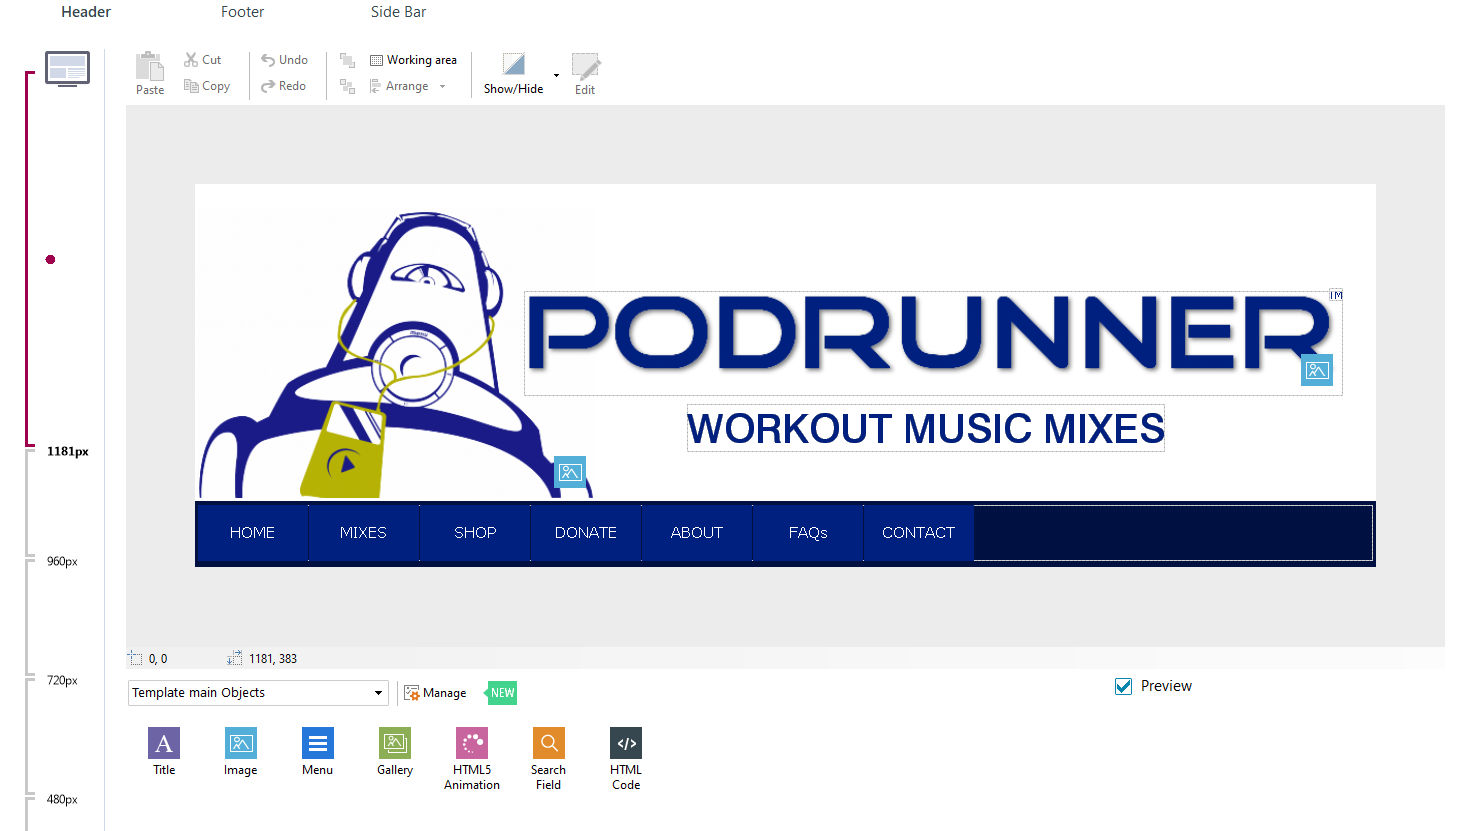Switch to the Side Bar tab
The width and height of the screenshot is (1459, 831).
pyautogui.click(x=398, y=12)
